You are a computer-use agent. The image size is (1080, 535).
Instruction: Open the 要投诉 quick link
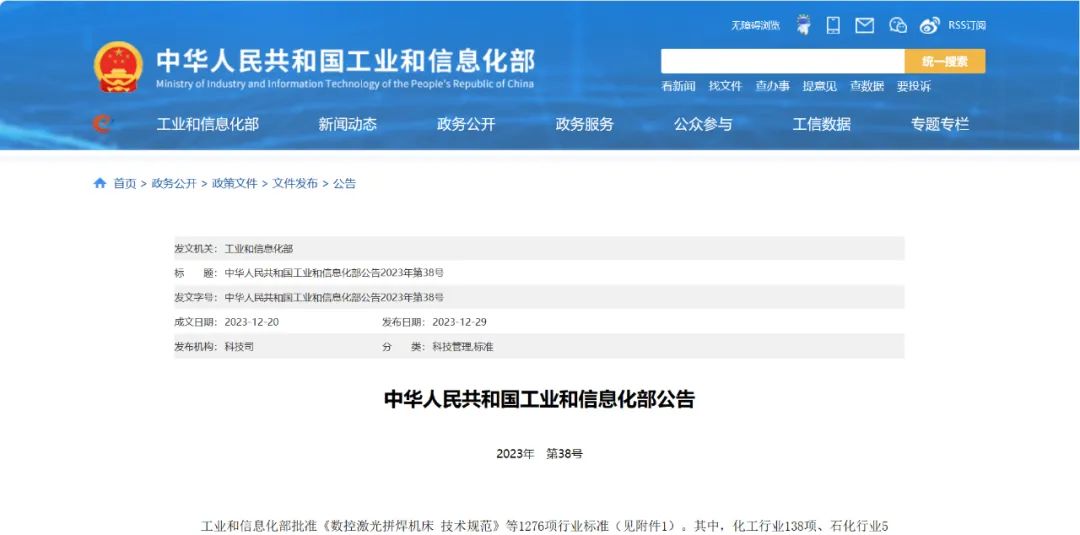click(913, 86)
